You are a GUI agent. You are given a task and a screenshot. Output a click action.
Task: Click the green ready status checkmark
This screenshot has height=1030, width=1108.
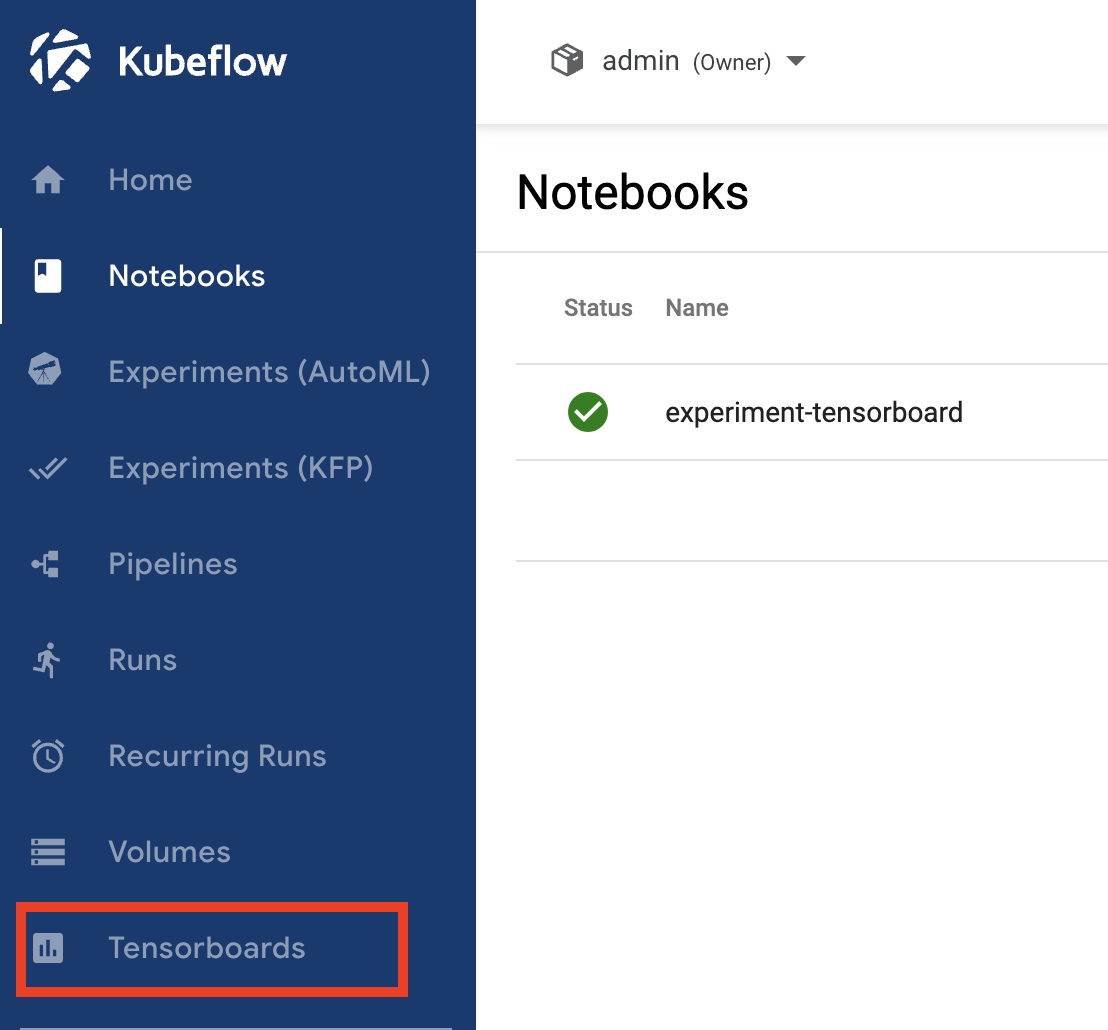[588, 412]
